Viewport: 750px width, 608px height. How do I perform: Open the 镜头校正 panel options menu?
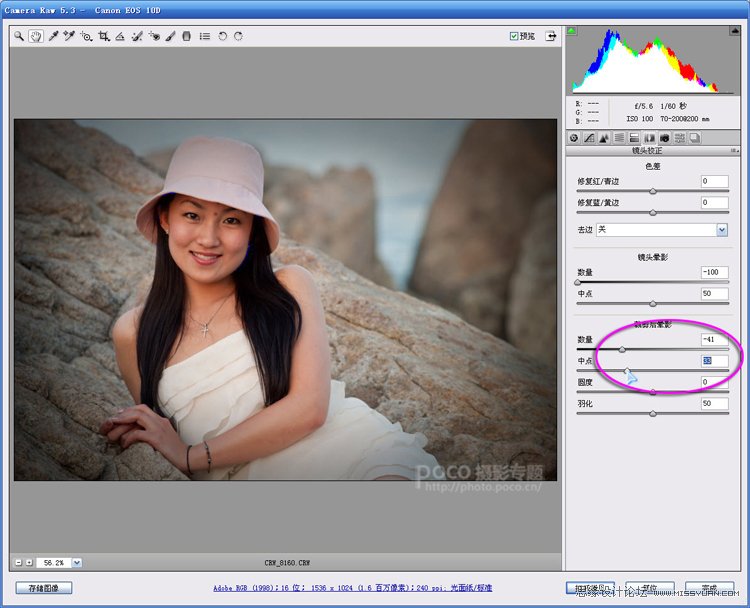tap(734, 151)
